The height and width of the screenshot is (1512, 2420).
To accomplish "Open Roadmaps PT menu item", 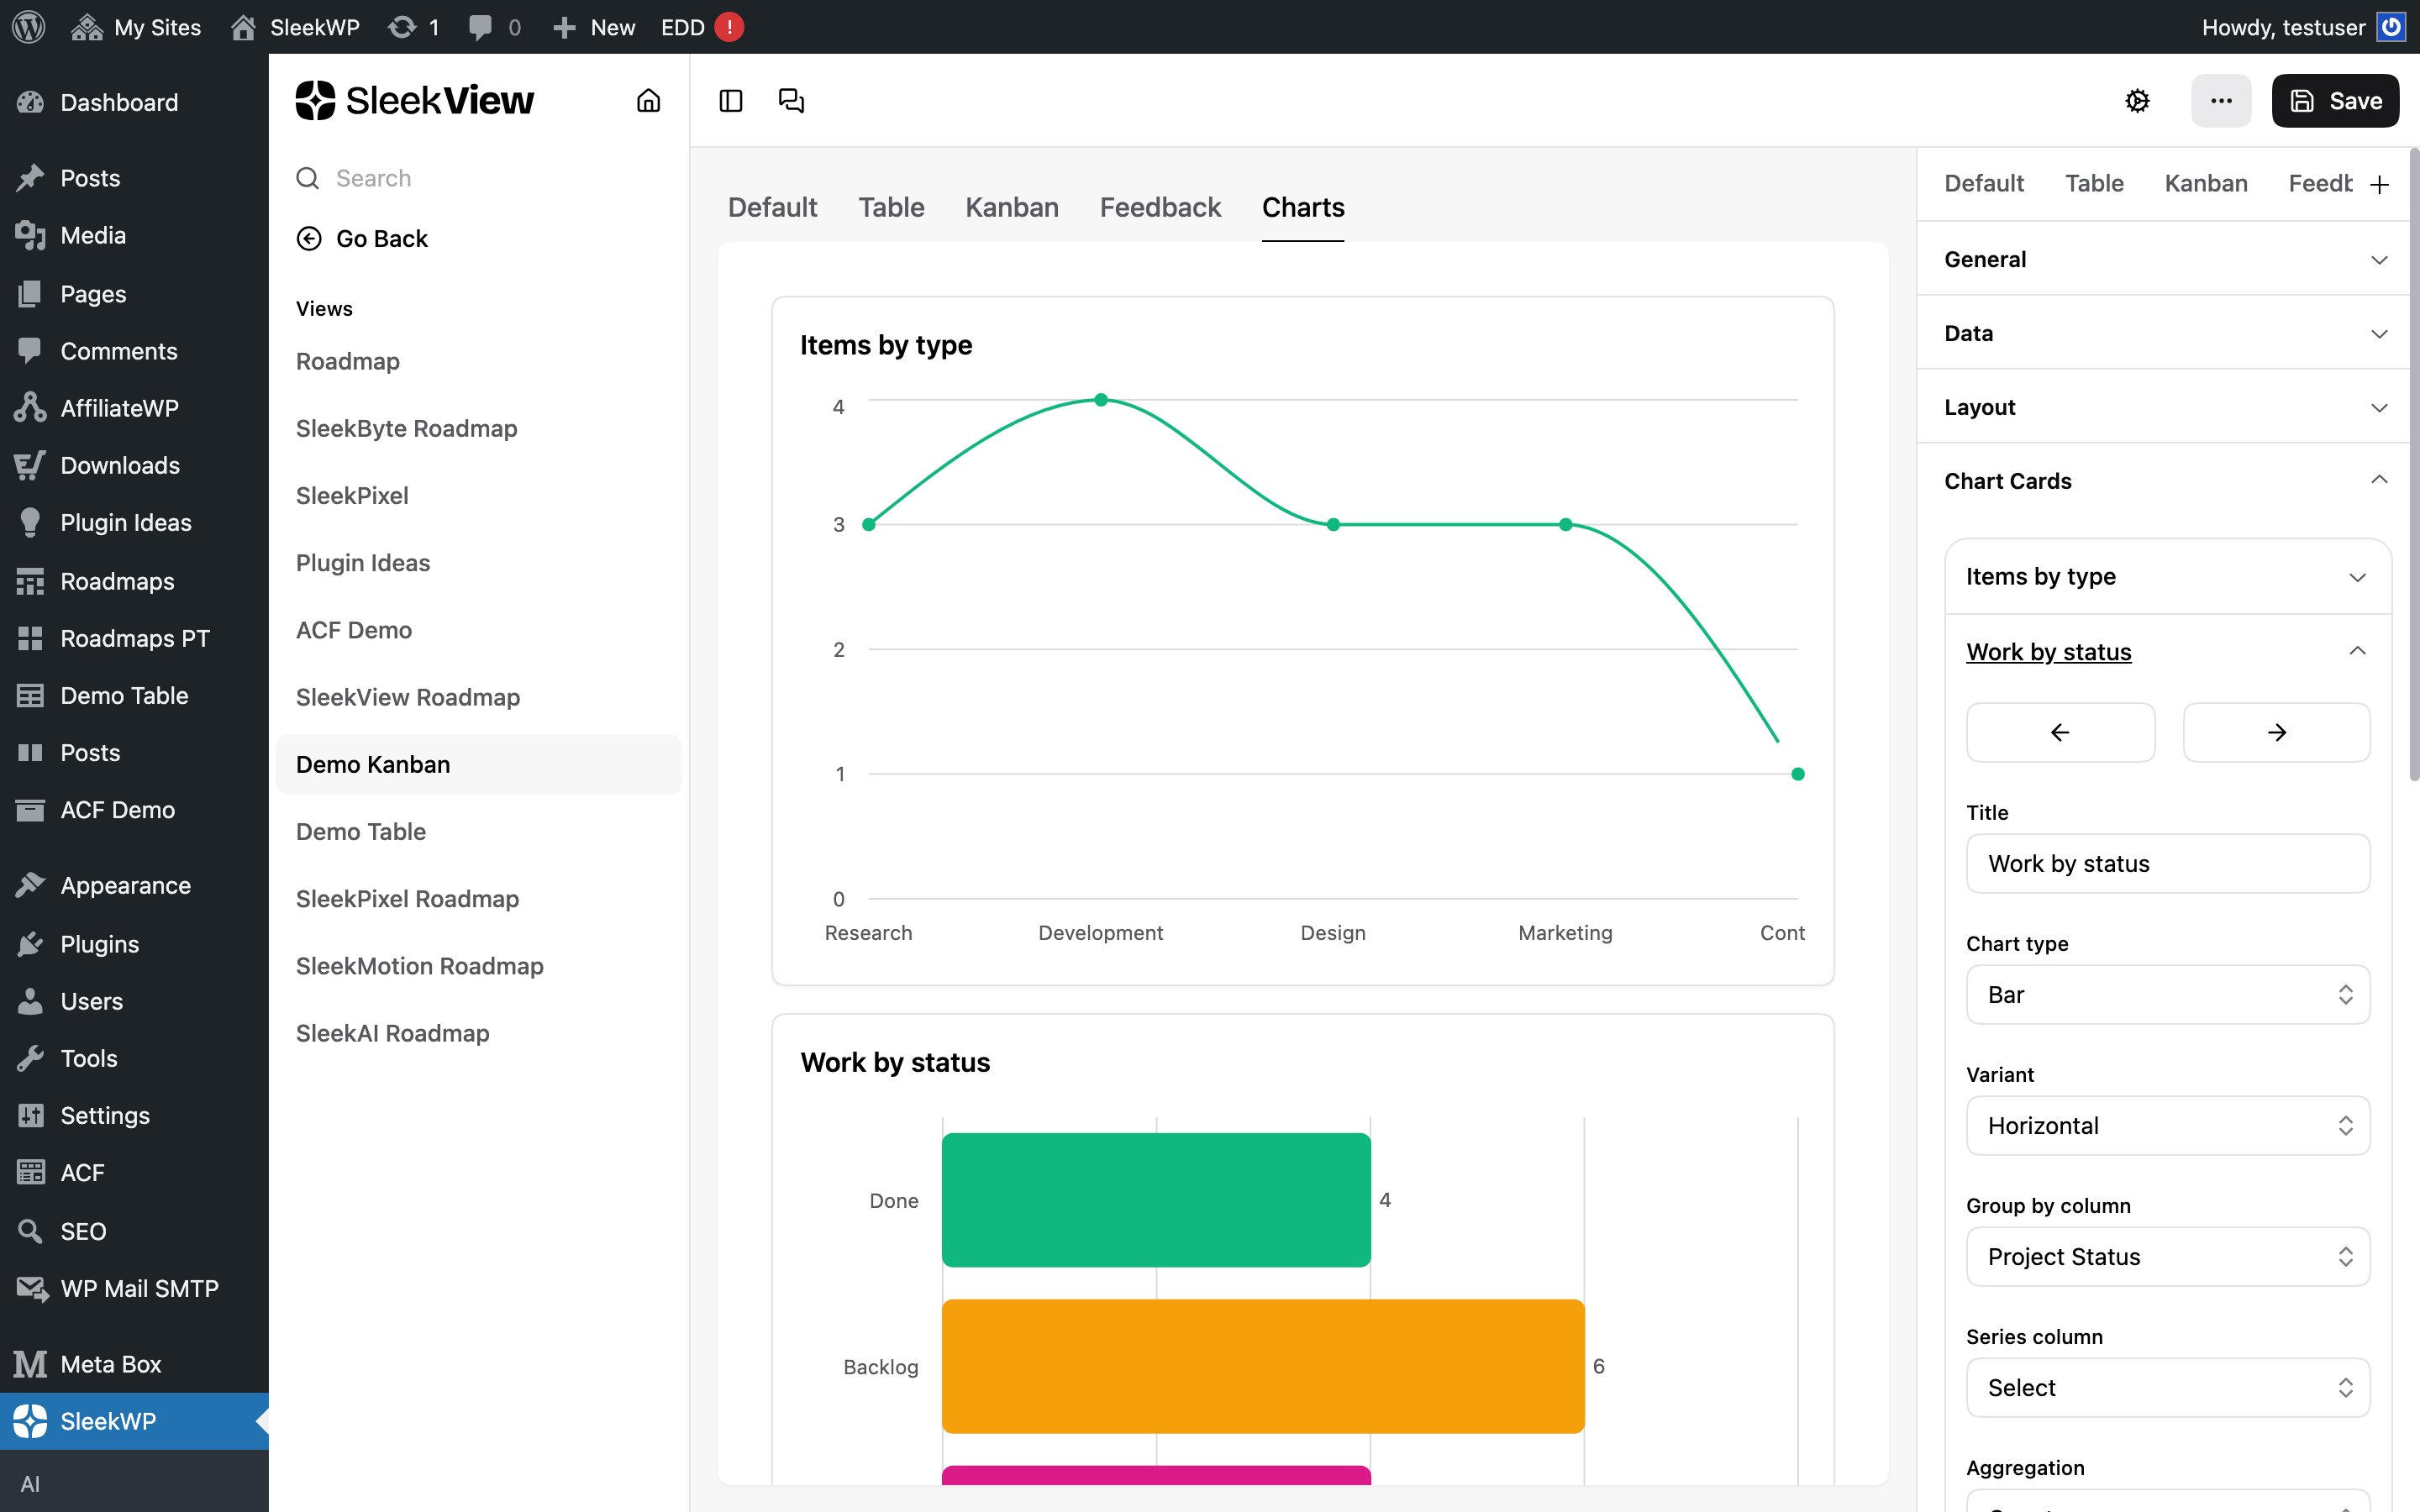I will [x=134, y=638].
